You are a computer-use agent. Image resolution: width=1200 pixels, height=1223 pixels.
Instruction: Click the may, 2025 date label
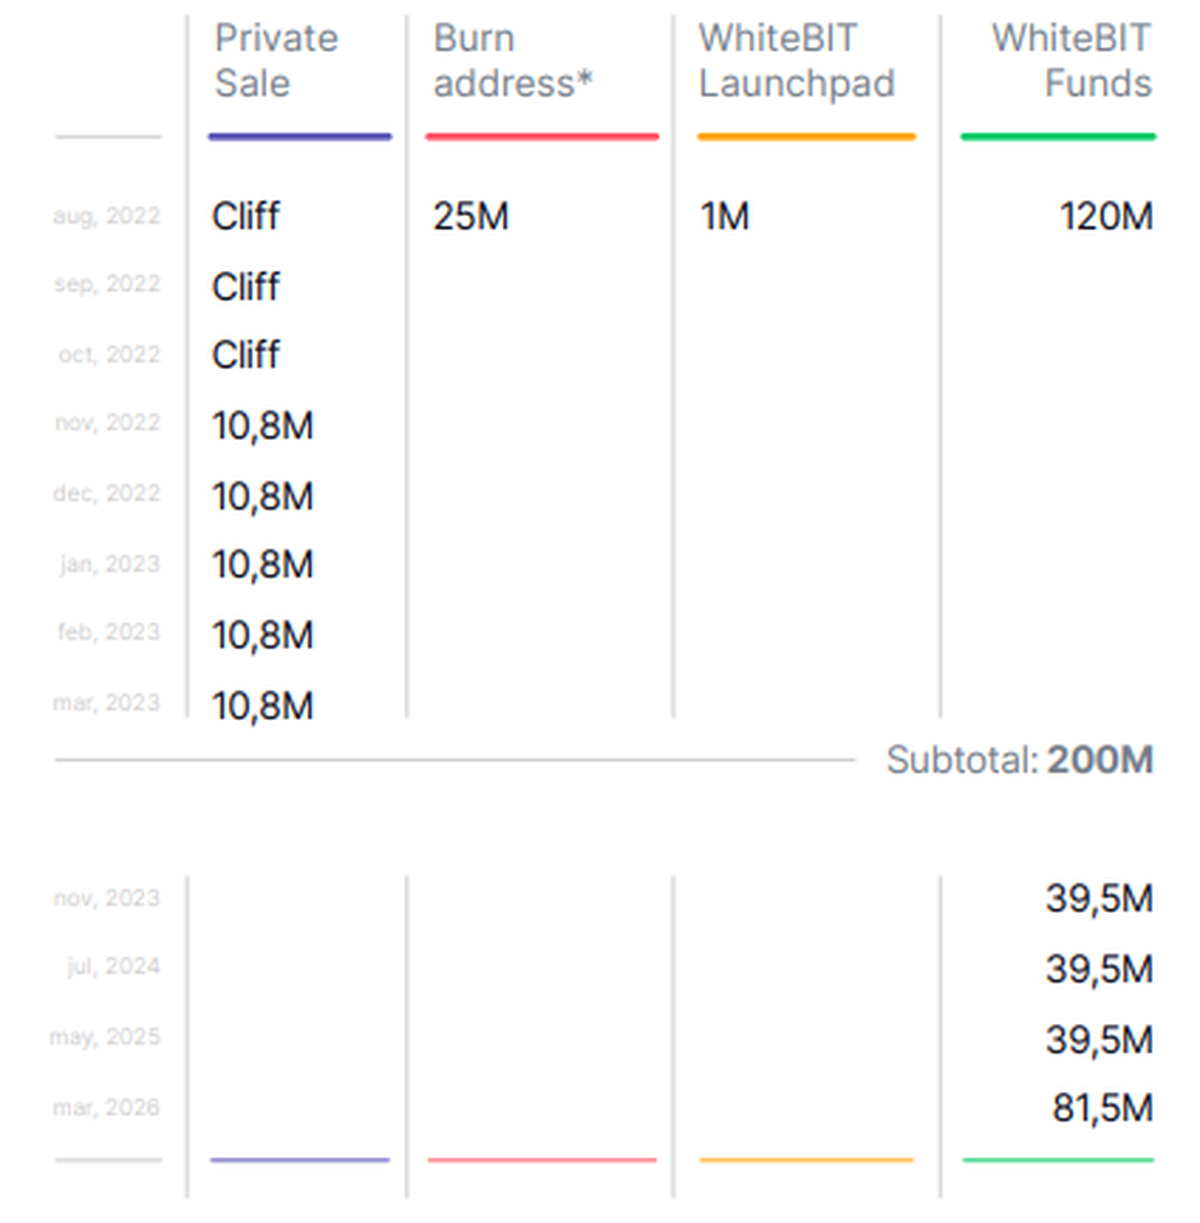point(105,1037)
